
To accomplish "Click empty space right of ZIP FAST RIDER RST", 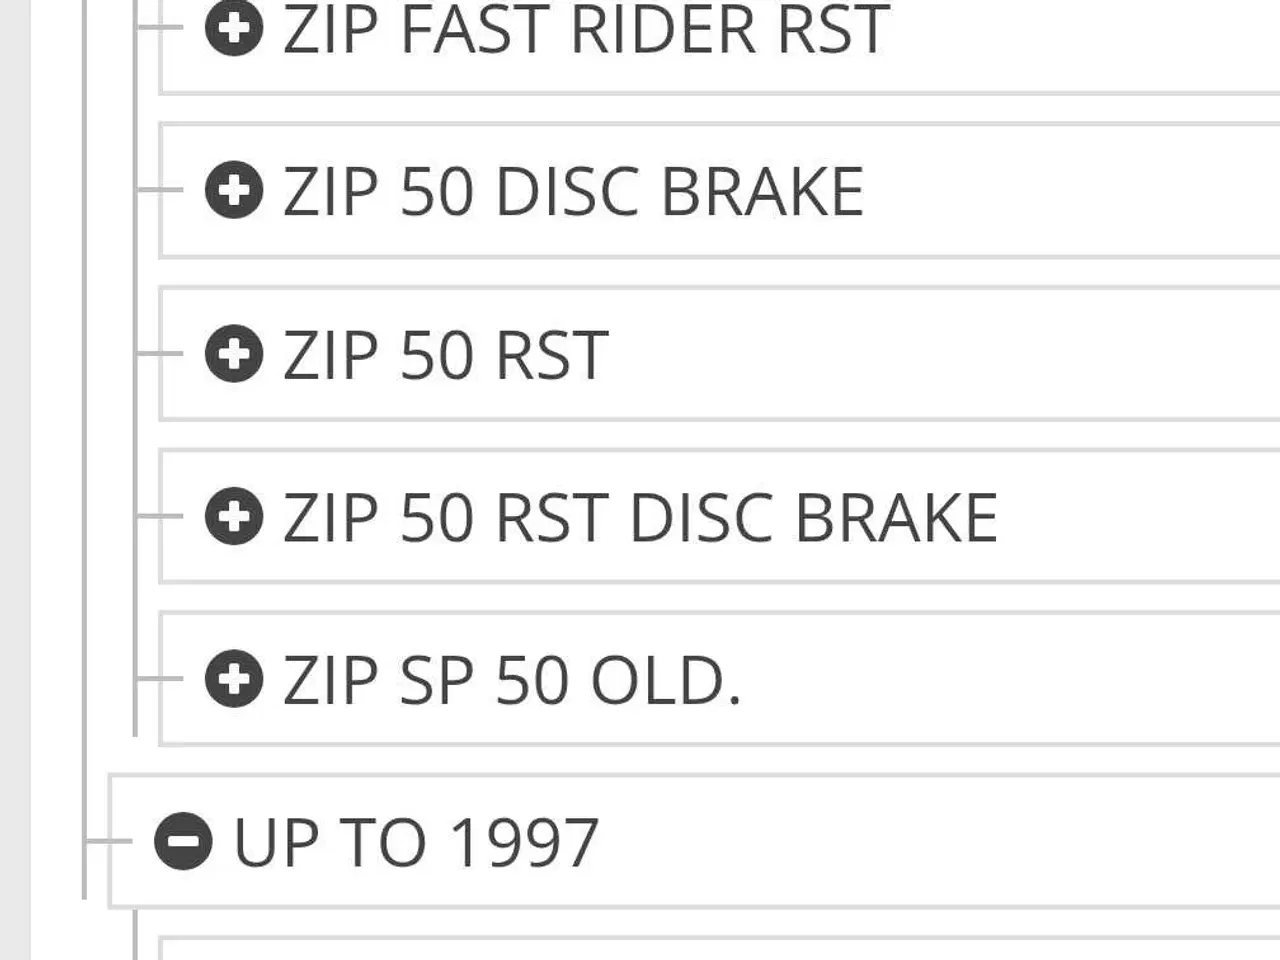I will [x=1080, y=40].
